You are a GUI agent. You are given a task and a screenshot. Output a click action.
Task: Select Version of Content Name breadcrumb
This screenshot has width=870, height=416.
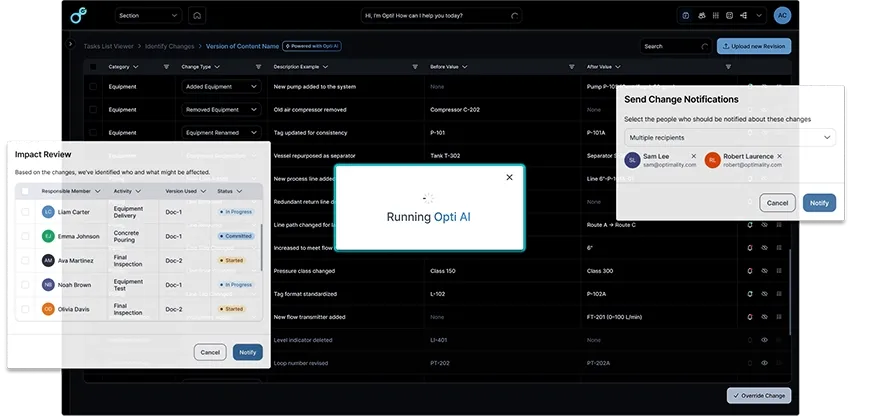point(242,46)
